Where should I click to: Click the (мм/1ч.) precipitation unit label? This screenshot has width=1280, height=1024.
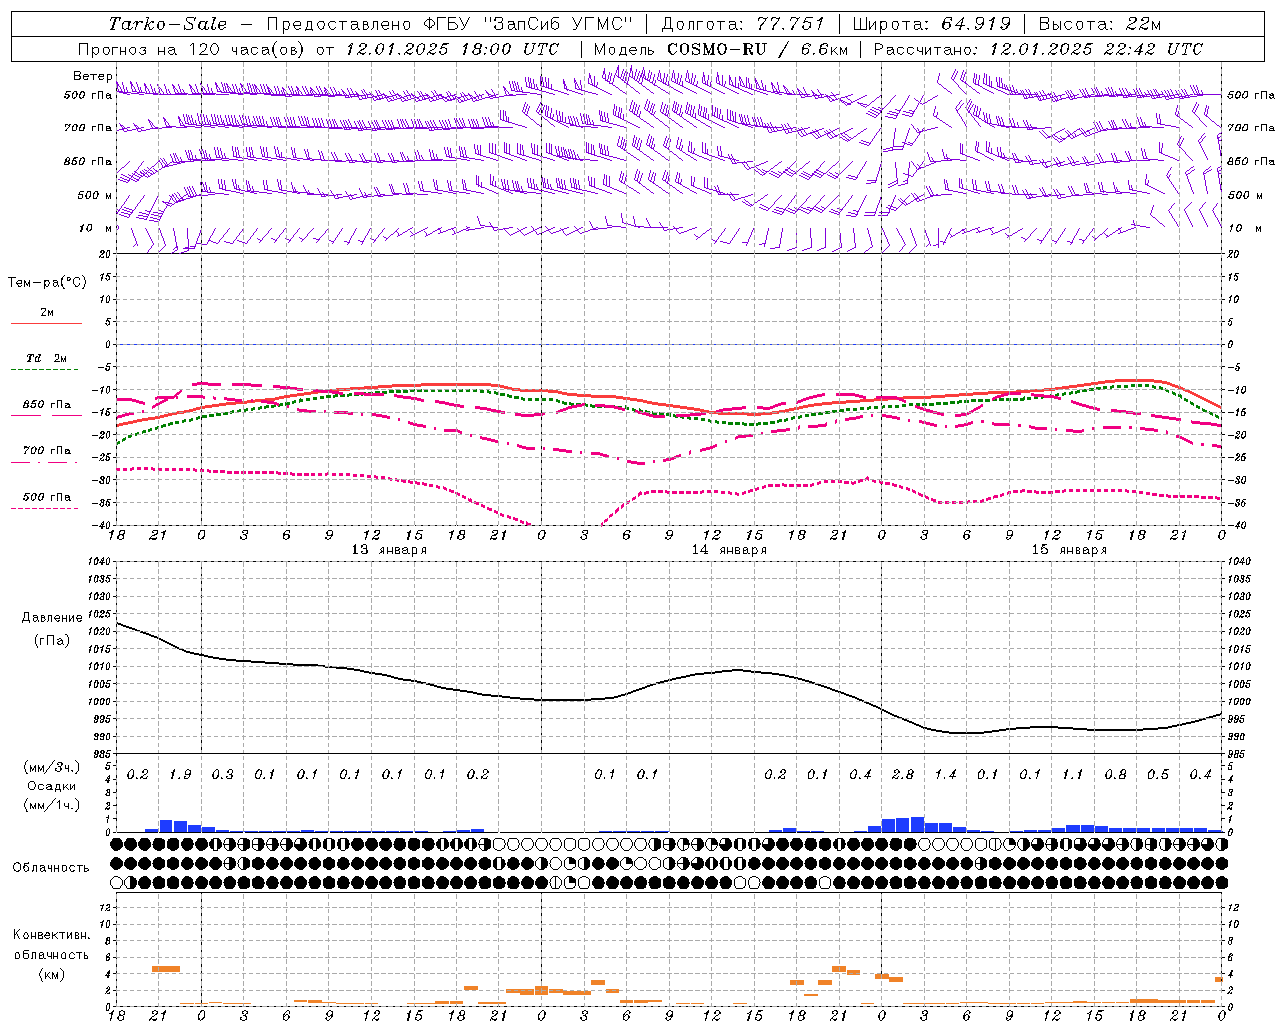pos(51,805)
